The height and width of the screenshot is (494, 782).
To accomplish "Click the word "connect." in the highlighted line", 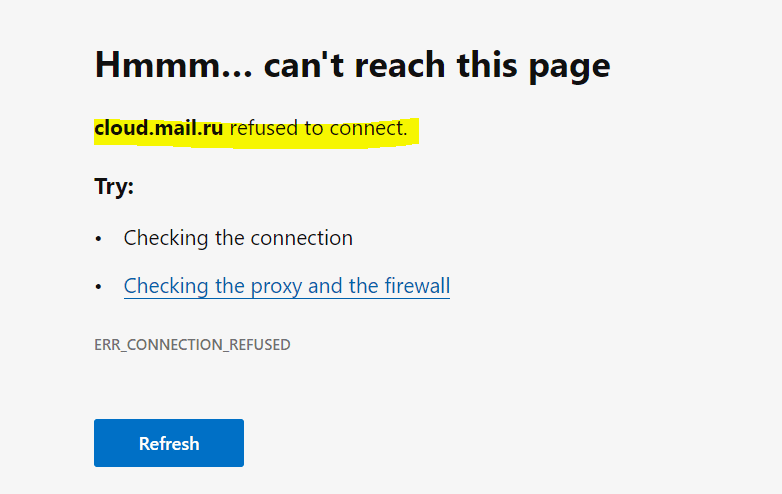I will pyautogui.click(x=369, y=128).
